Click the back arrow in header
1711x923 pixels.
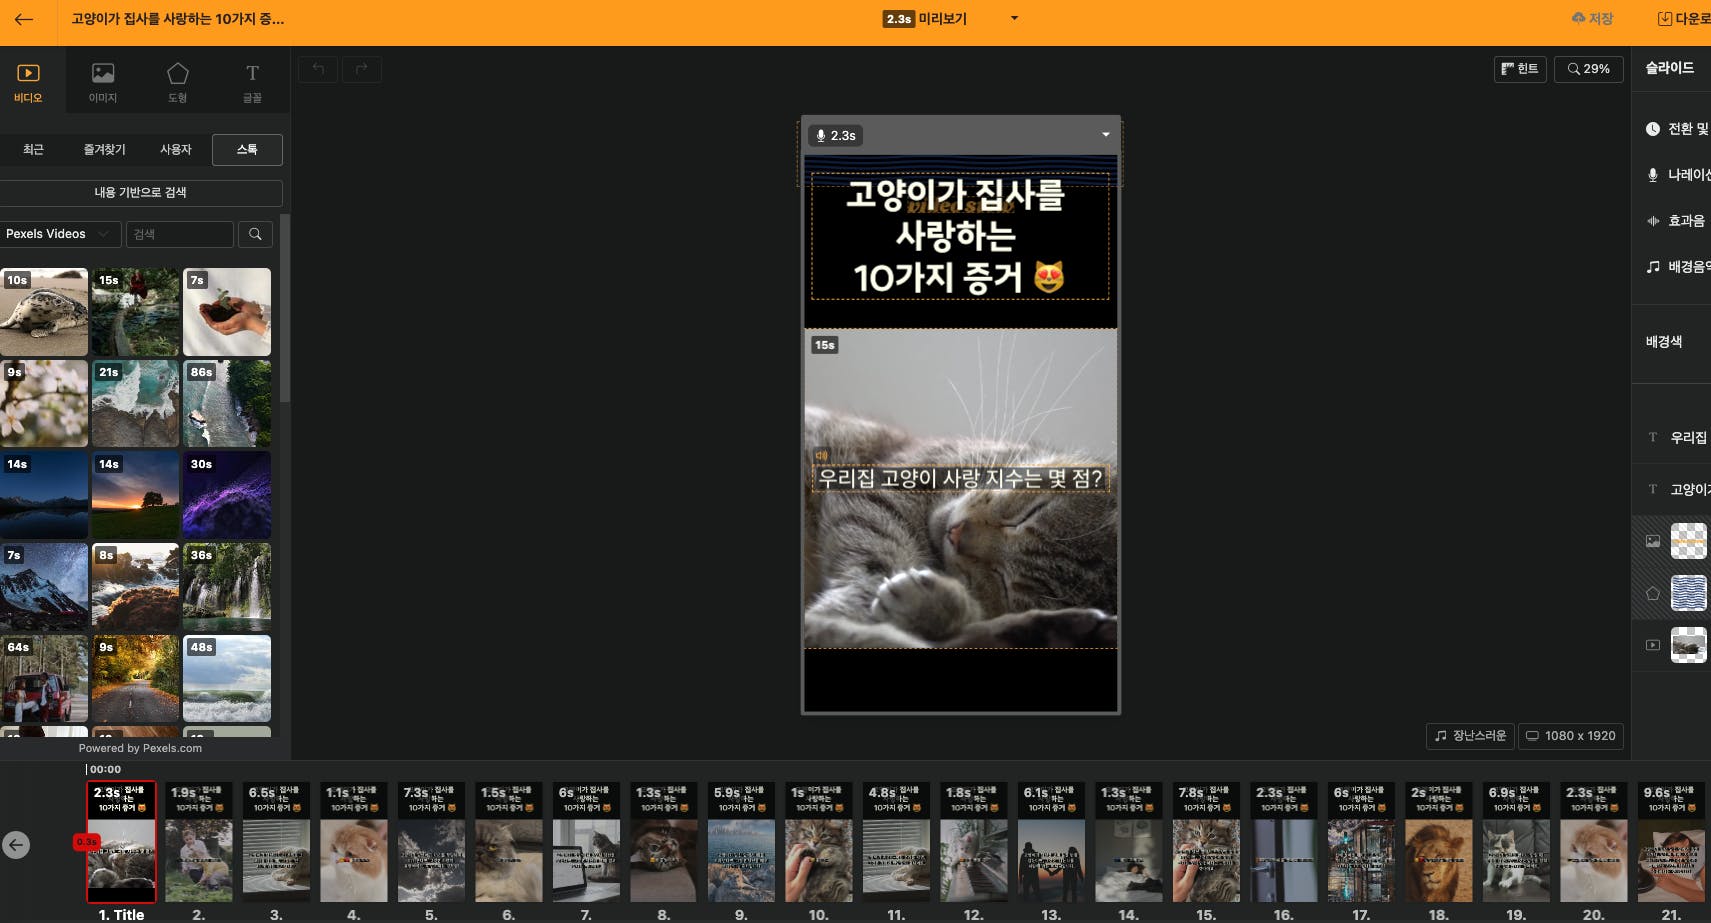click(24, 19)
